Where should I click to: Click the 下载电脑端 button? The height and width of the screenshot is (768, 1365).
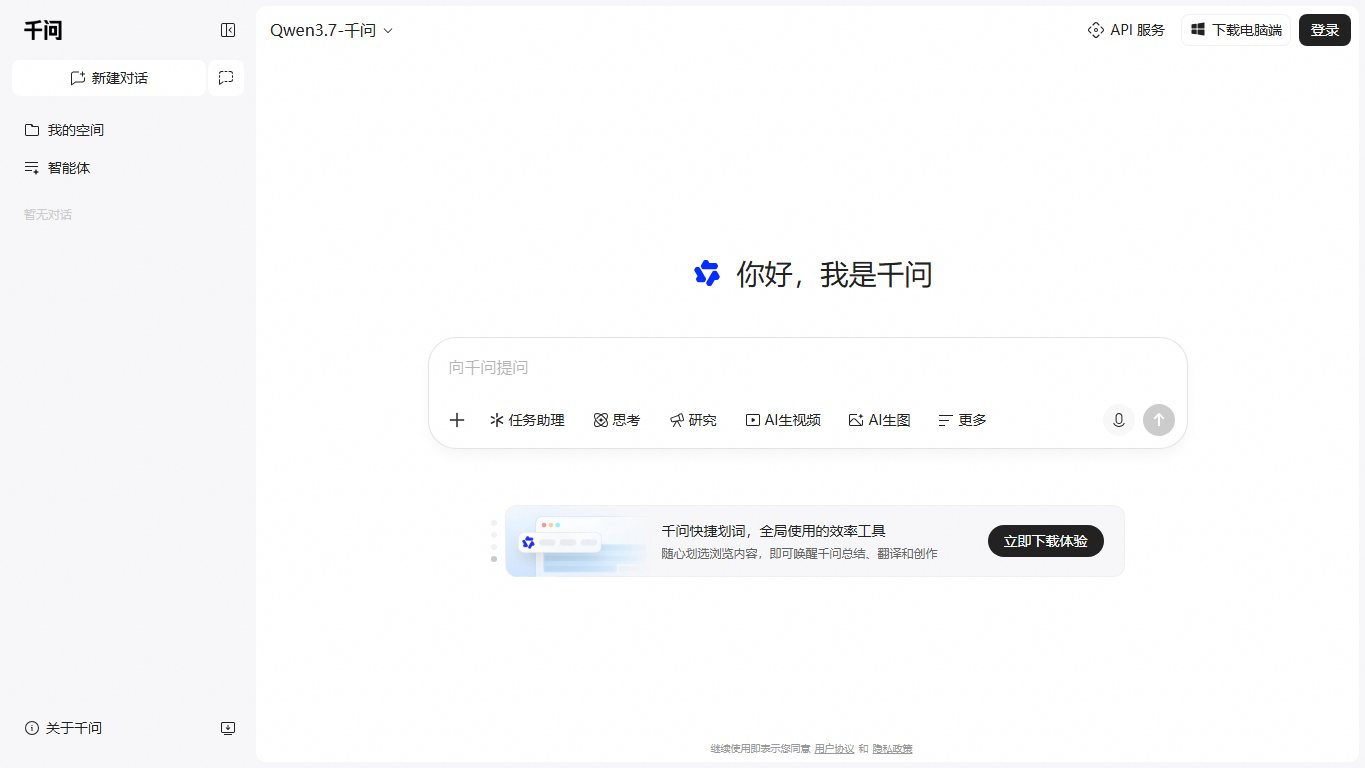tap(1236, 30)
